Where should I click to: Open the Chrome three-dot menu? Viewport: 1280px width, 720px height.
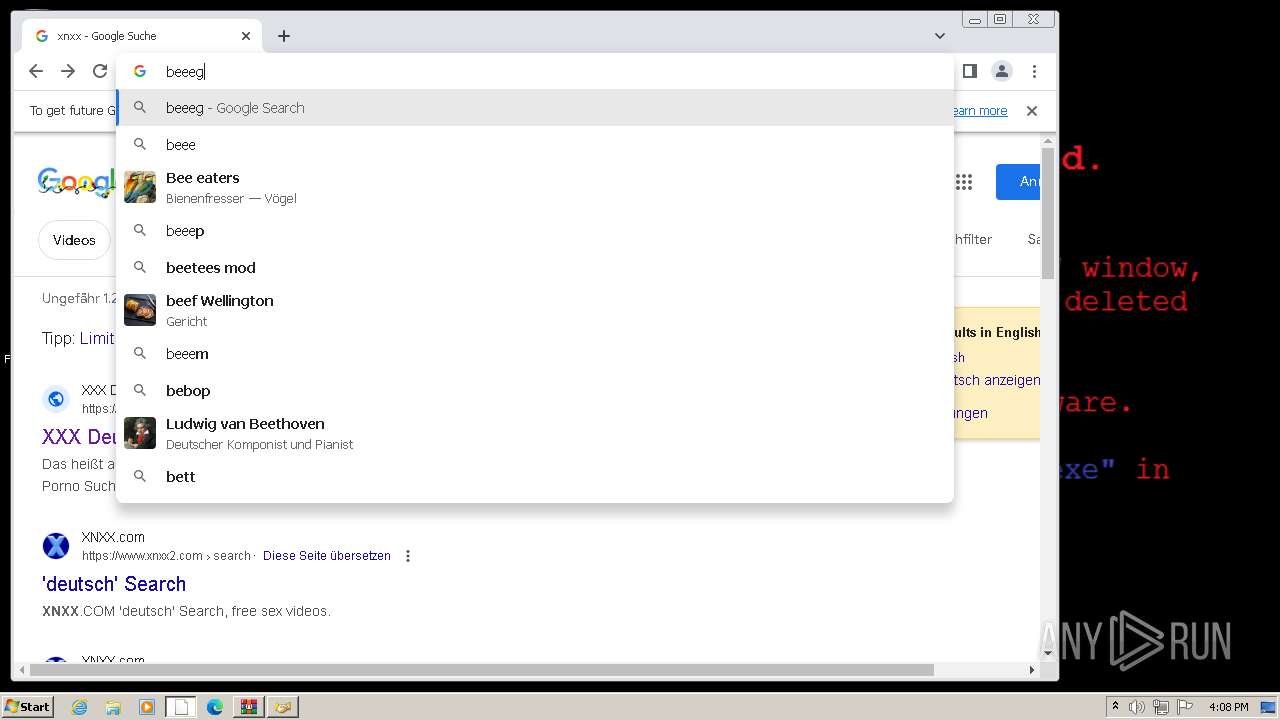pos(1034,71)
